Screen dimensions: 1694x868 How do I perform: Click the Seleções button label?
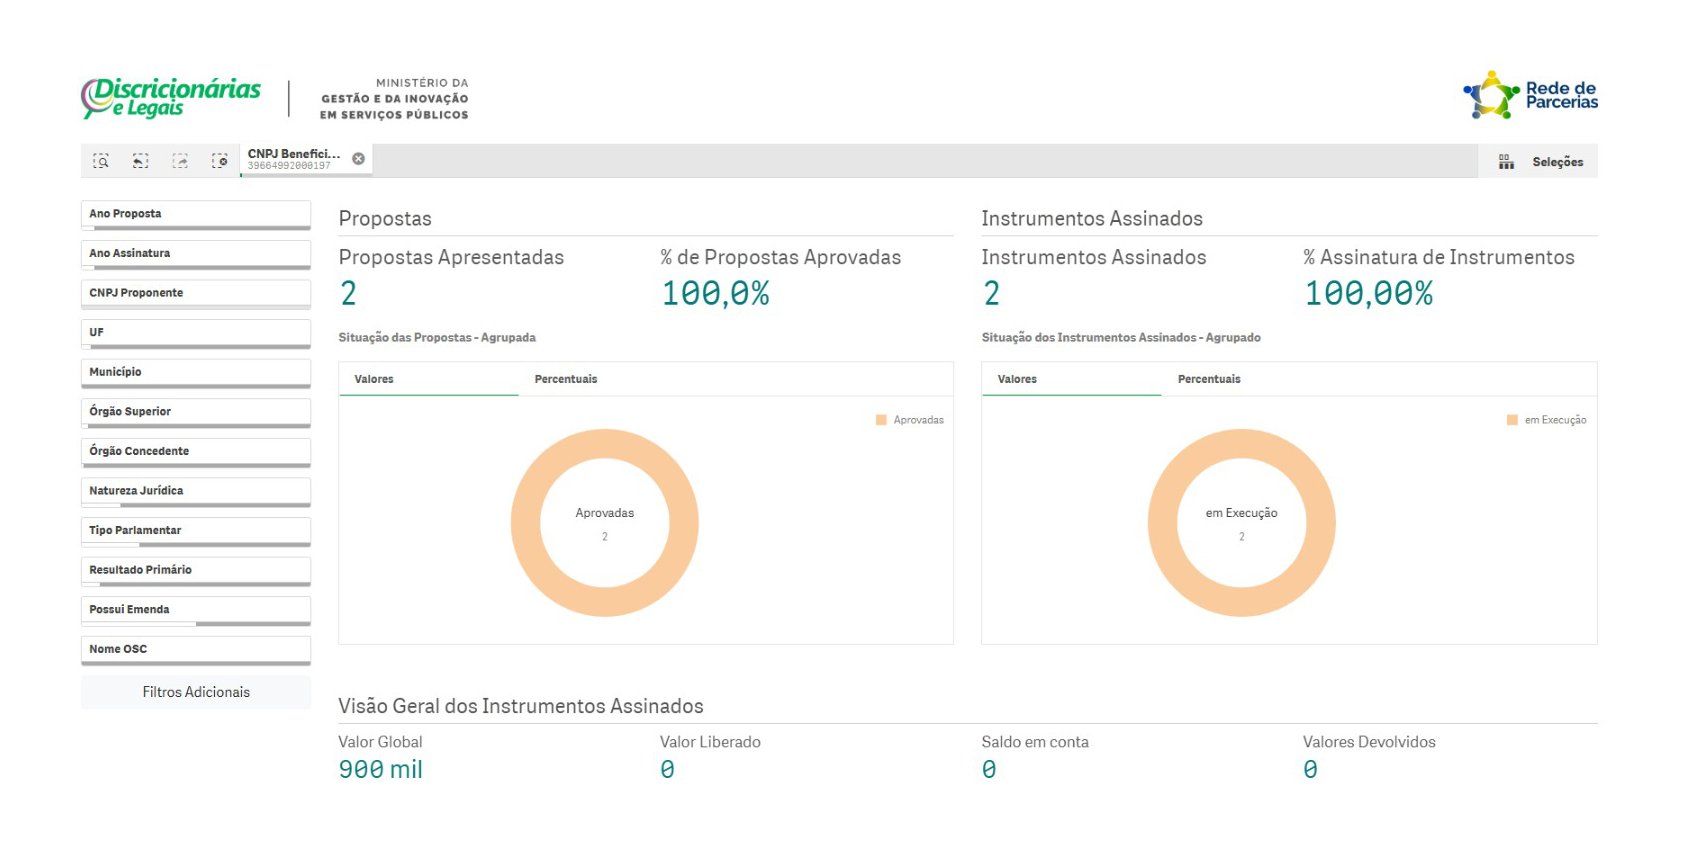tap(1557, 162)
